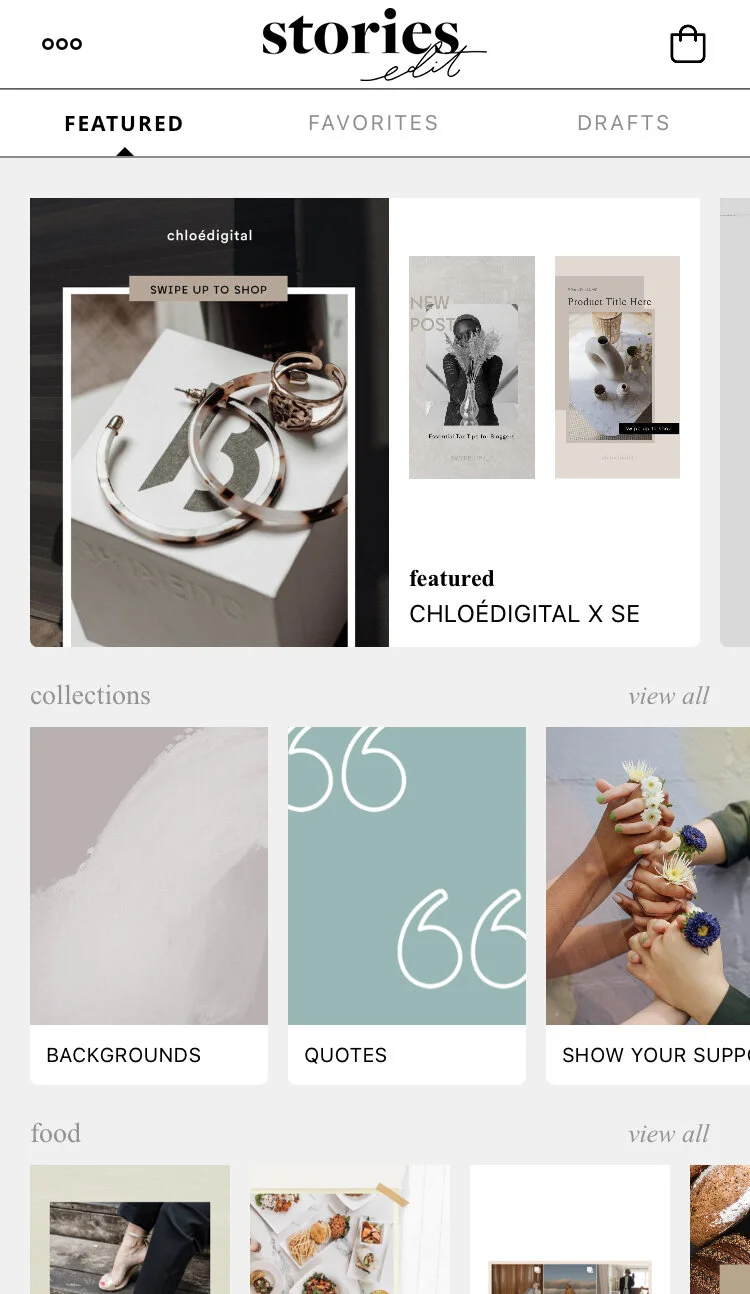Open the Show Your Support collection

tap(648, 906)
